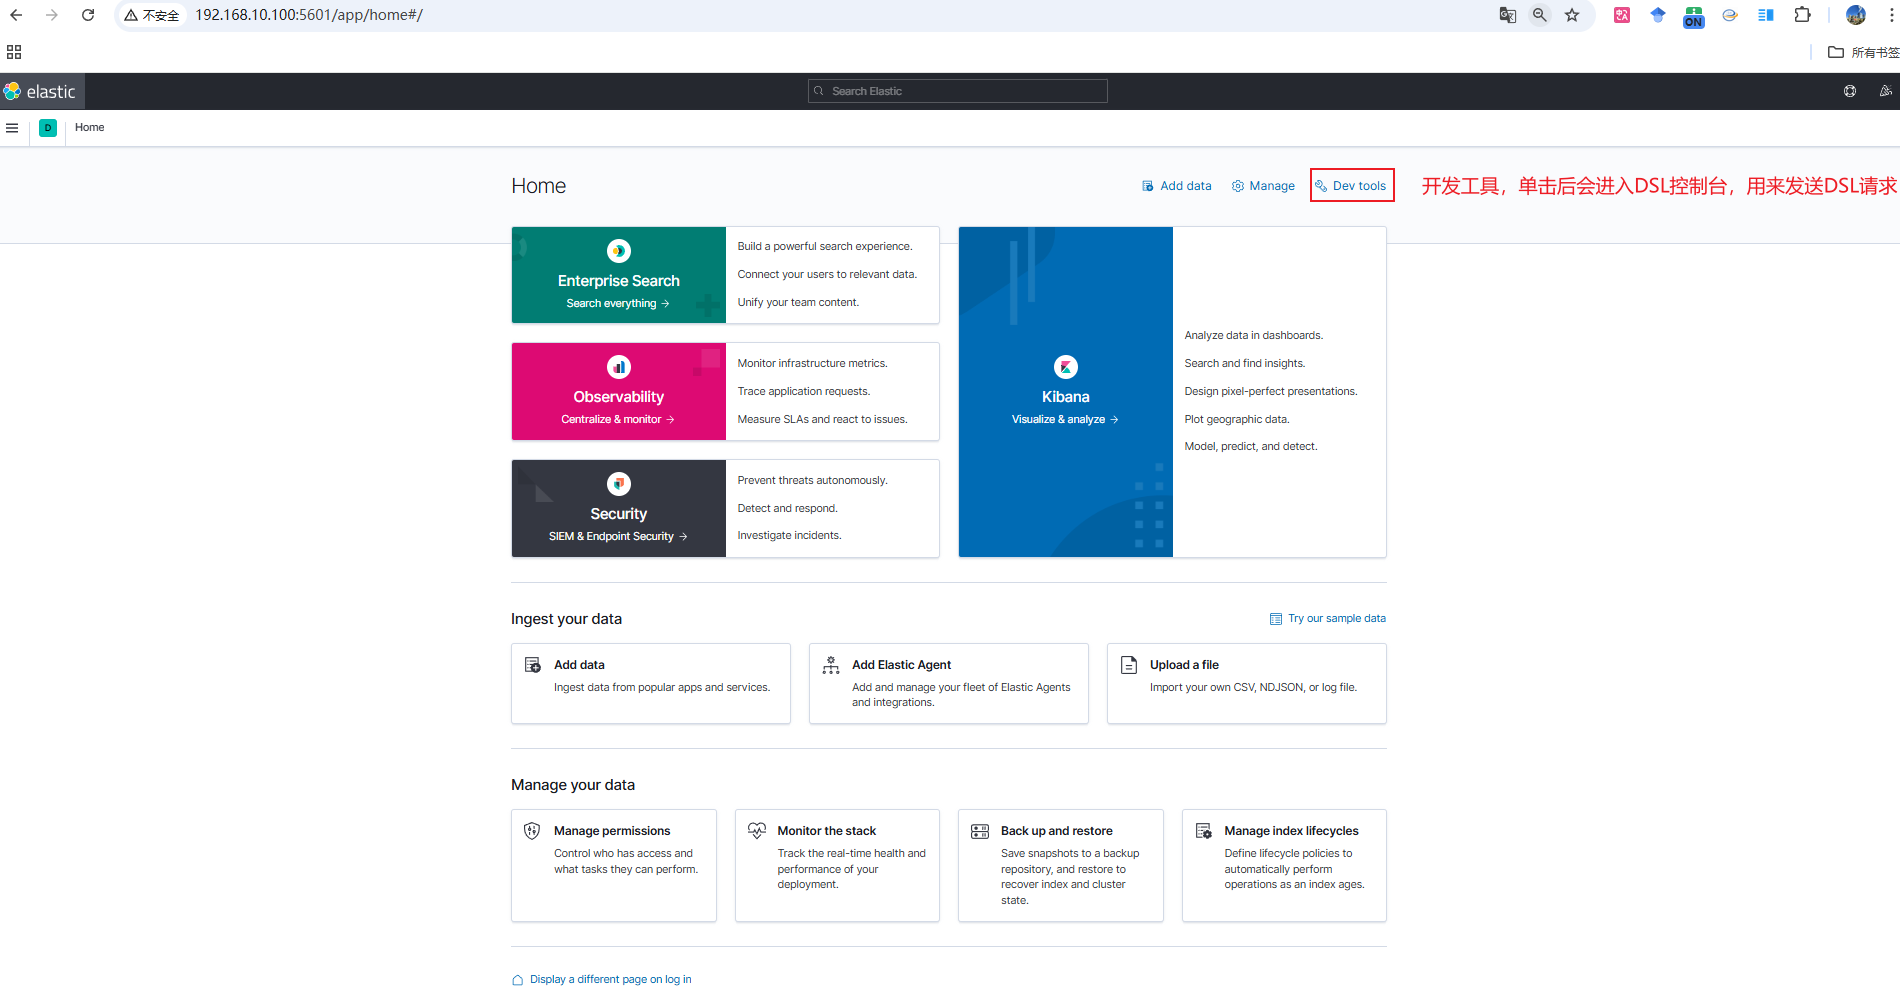
Task: Click 'Prevent threats autonomously.' text
Action: [x=812, y=481]
